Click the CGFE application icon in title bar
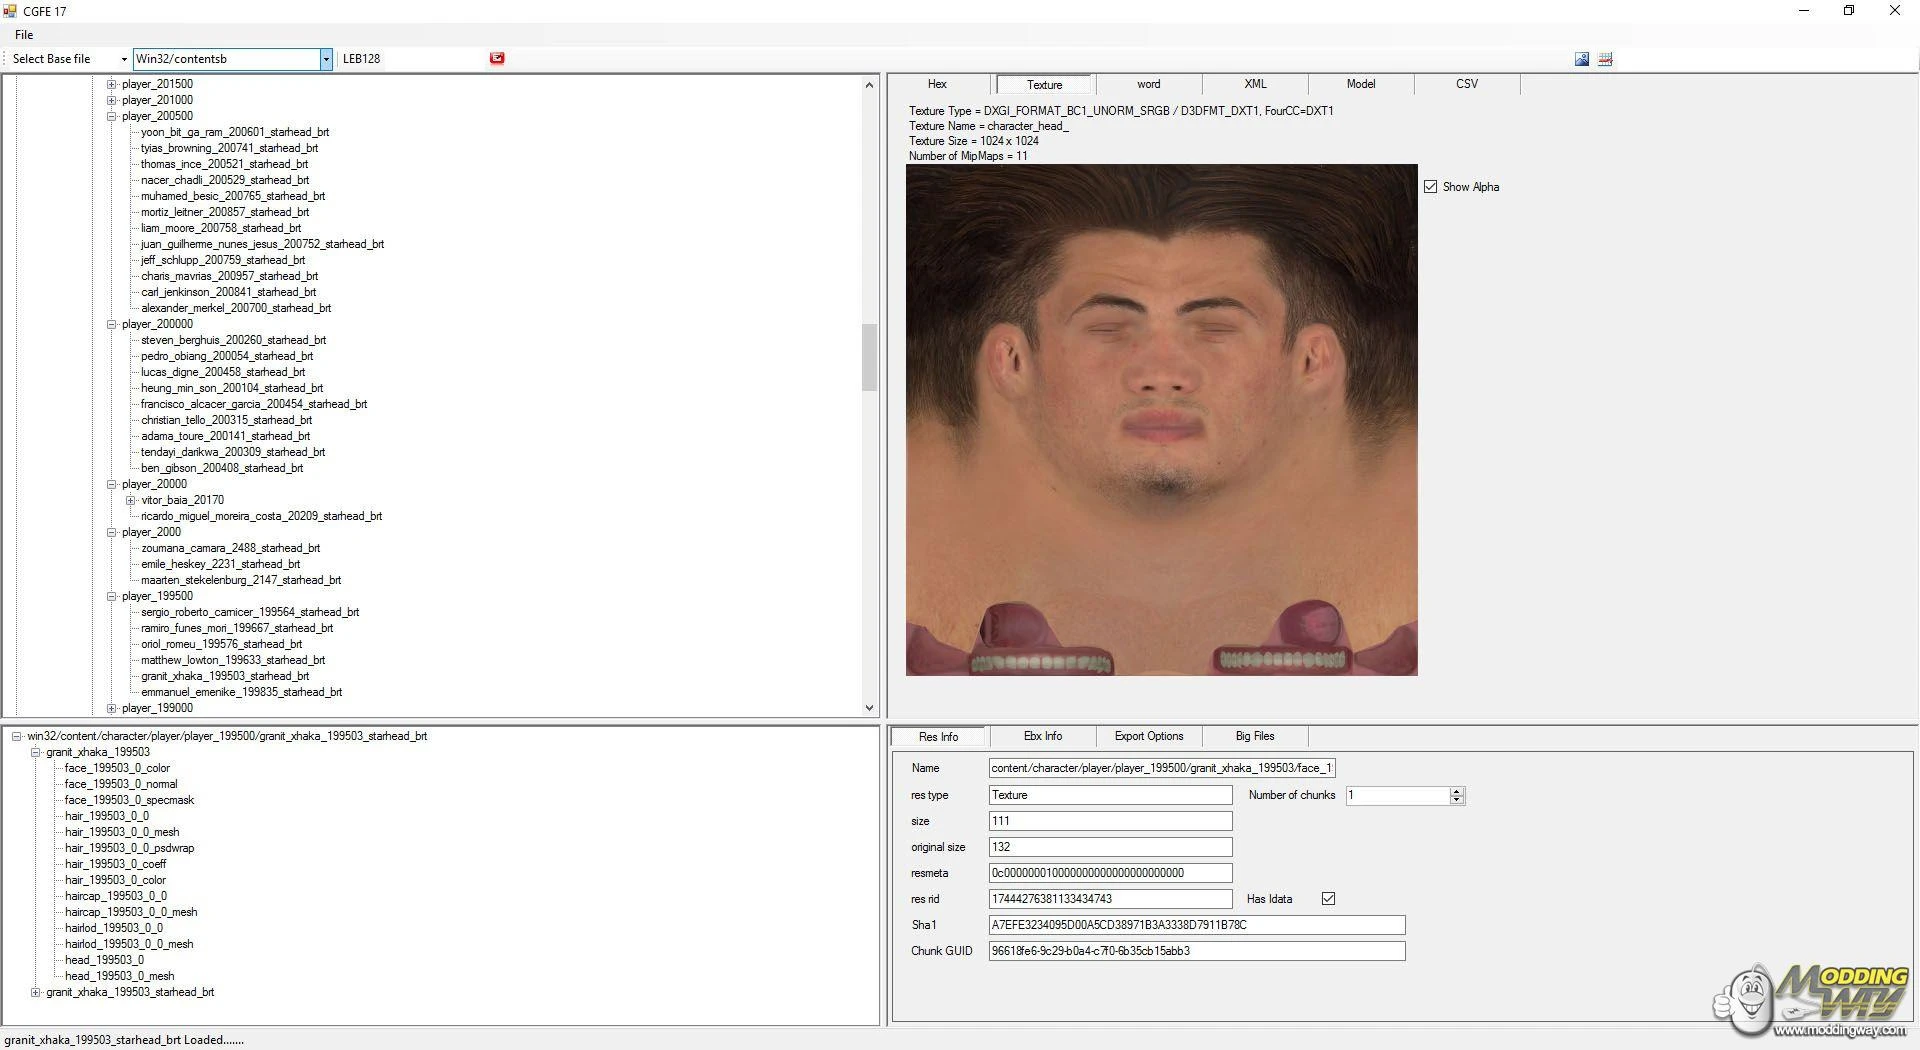 click(11, 11)
